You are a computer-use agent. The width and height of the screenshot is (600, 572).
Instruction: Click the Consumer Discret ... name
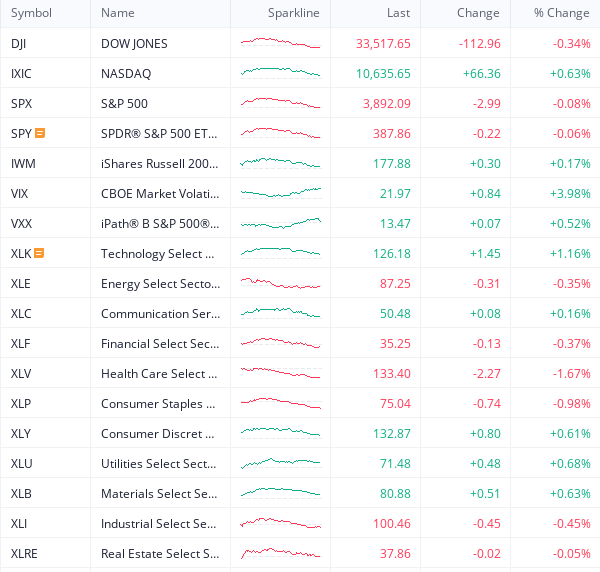point(158,433)
